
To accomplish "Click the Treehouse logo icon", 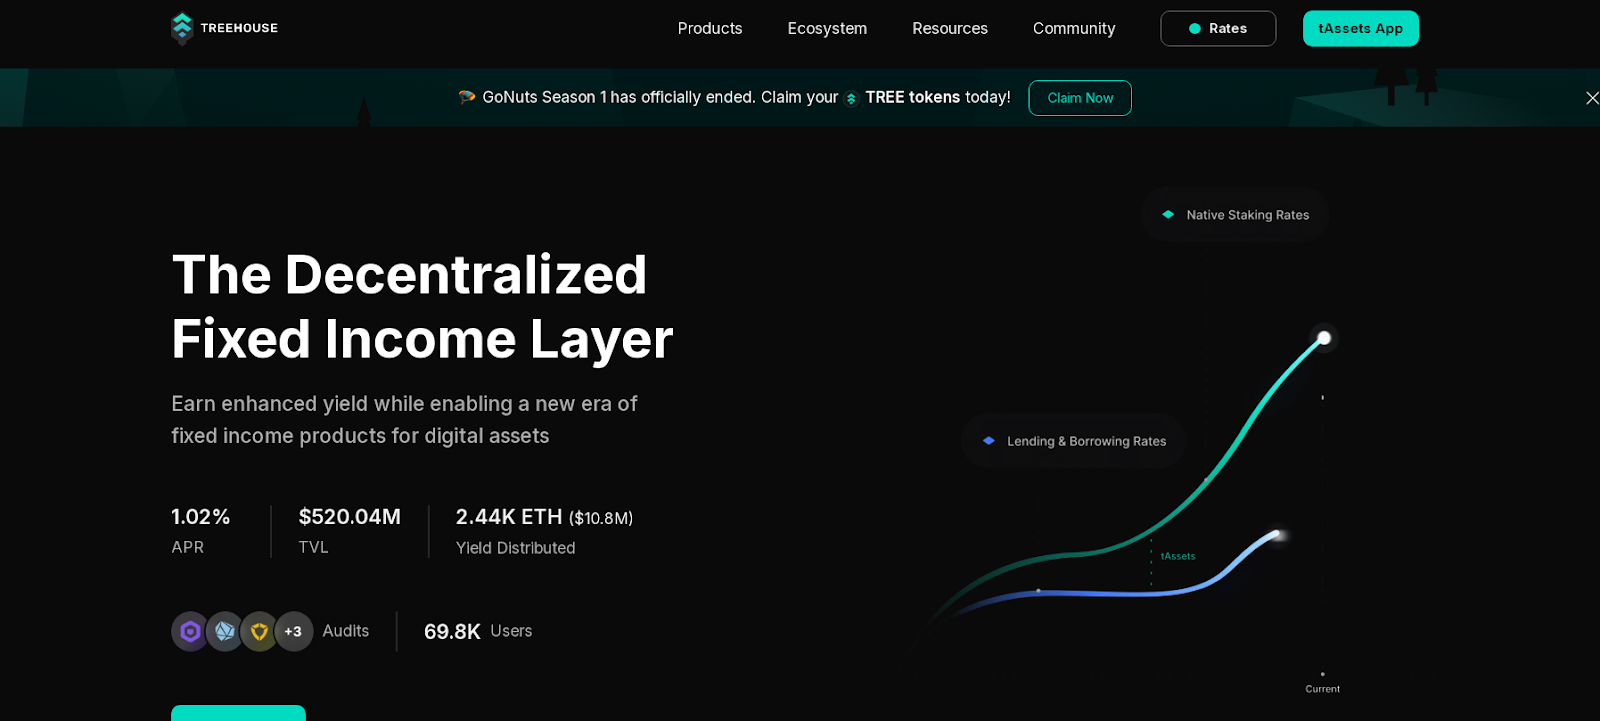I will coord(182,28).
